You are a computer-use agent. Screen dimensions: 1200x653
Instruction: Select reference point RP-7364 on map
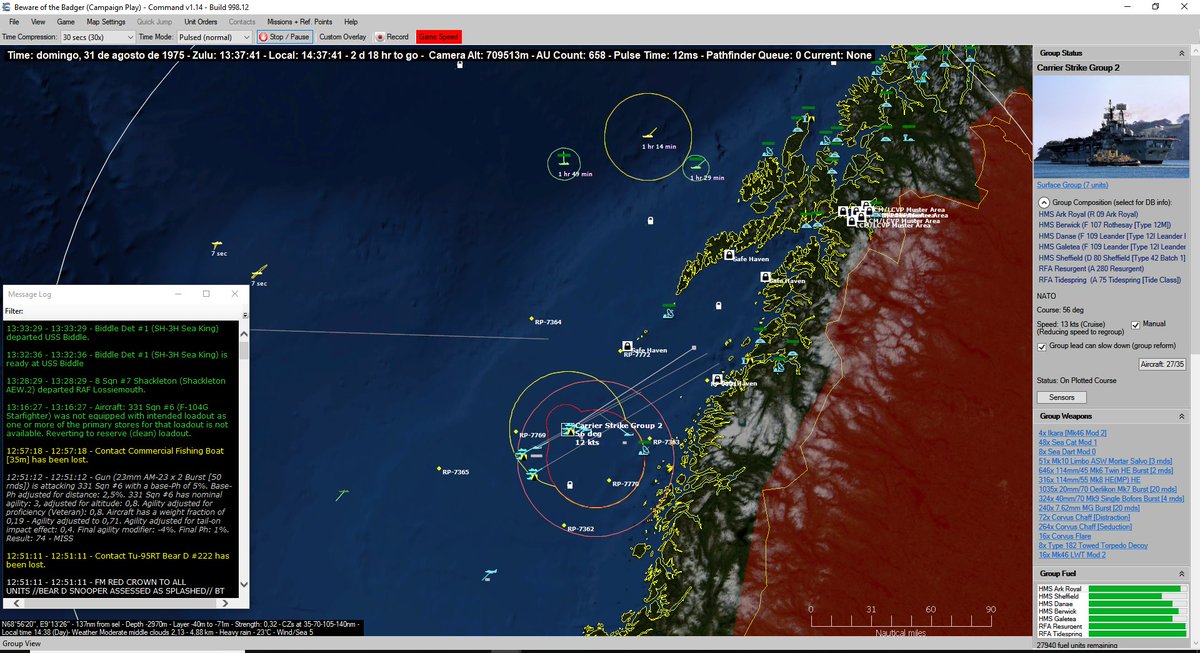pos(531,320)
